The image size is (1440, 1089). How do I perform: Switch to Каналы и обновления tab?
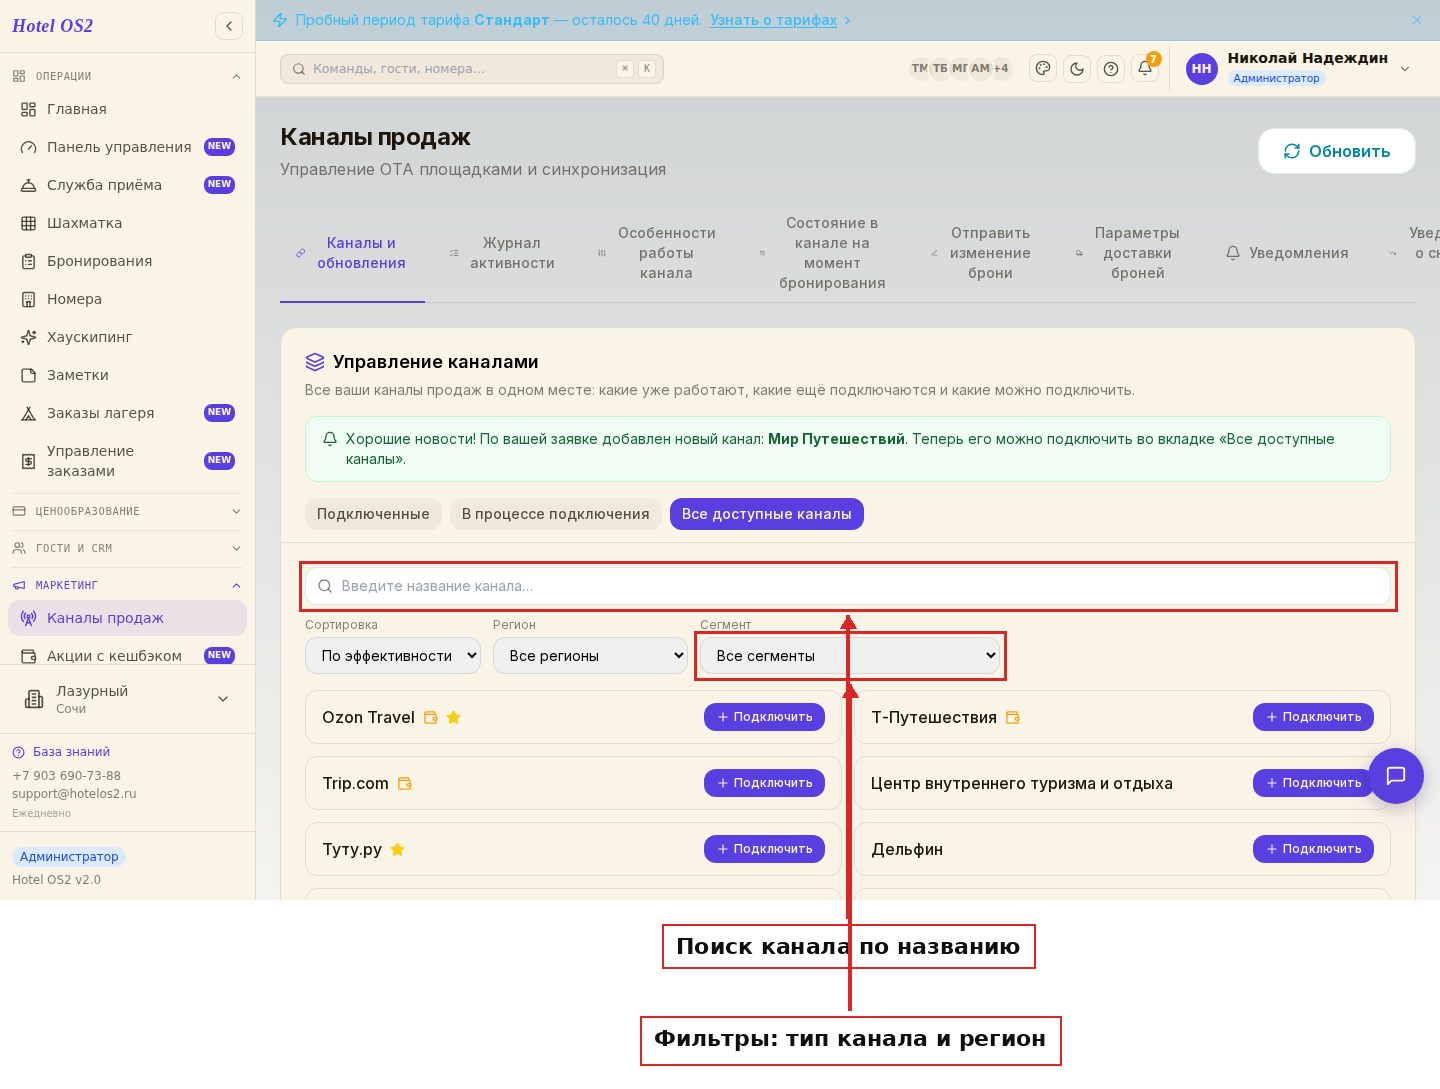pos(352,253)
